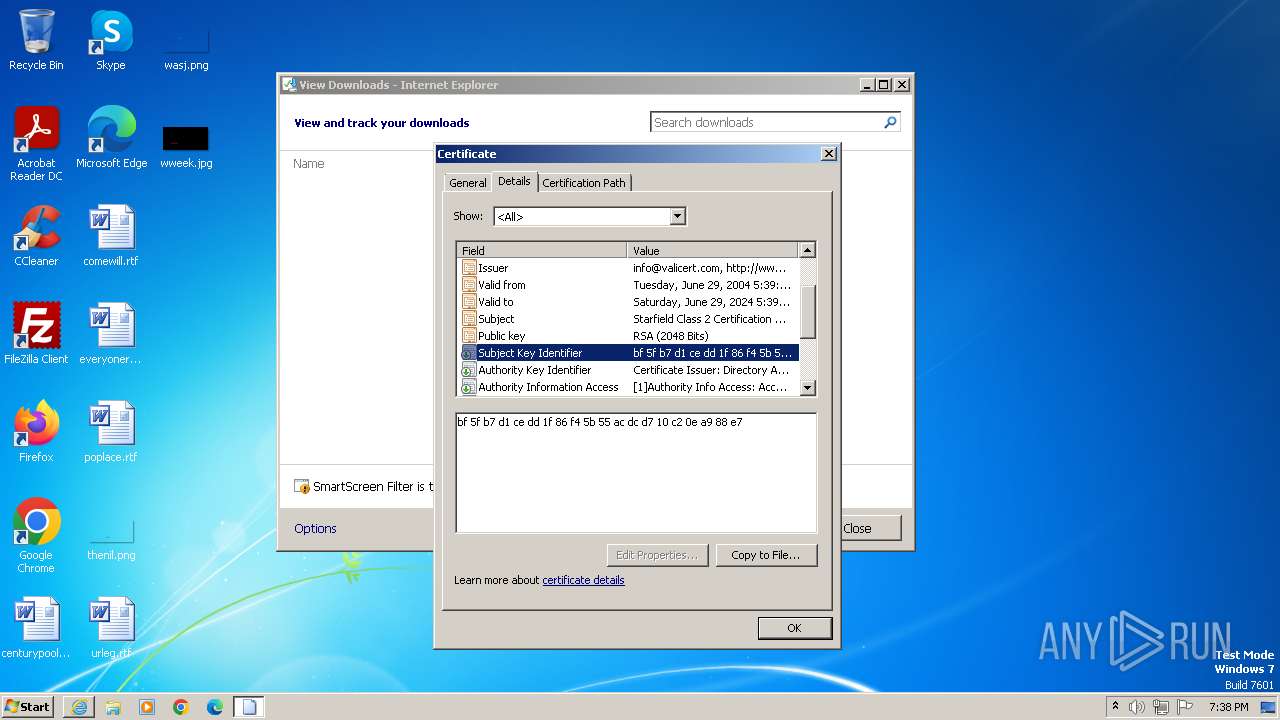
Task: Select the Issuer field row
Action: click(628, 268)
